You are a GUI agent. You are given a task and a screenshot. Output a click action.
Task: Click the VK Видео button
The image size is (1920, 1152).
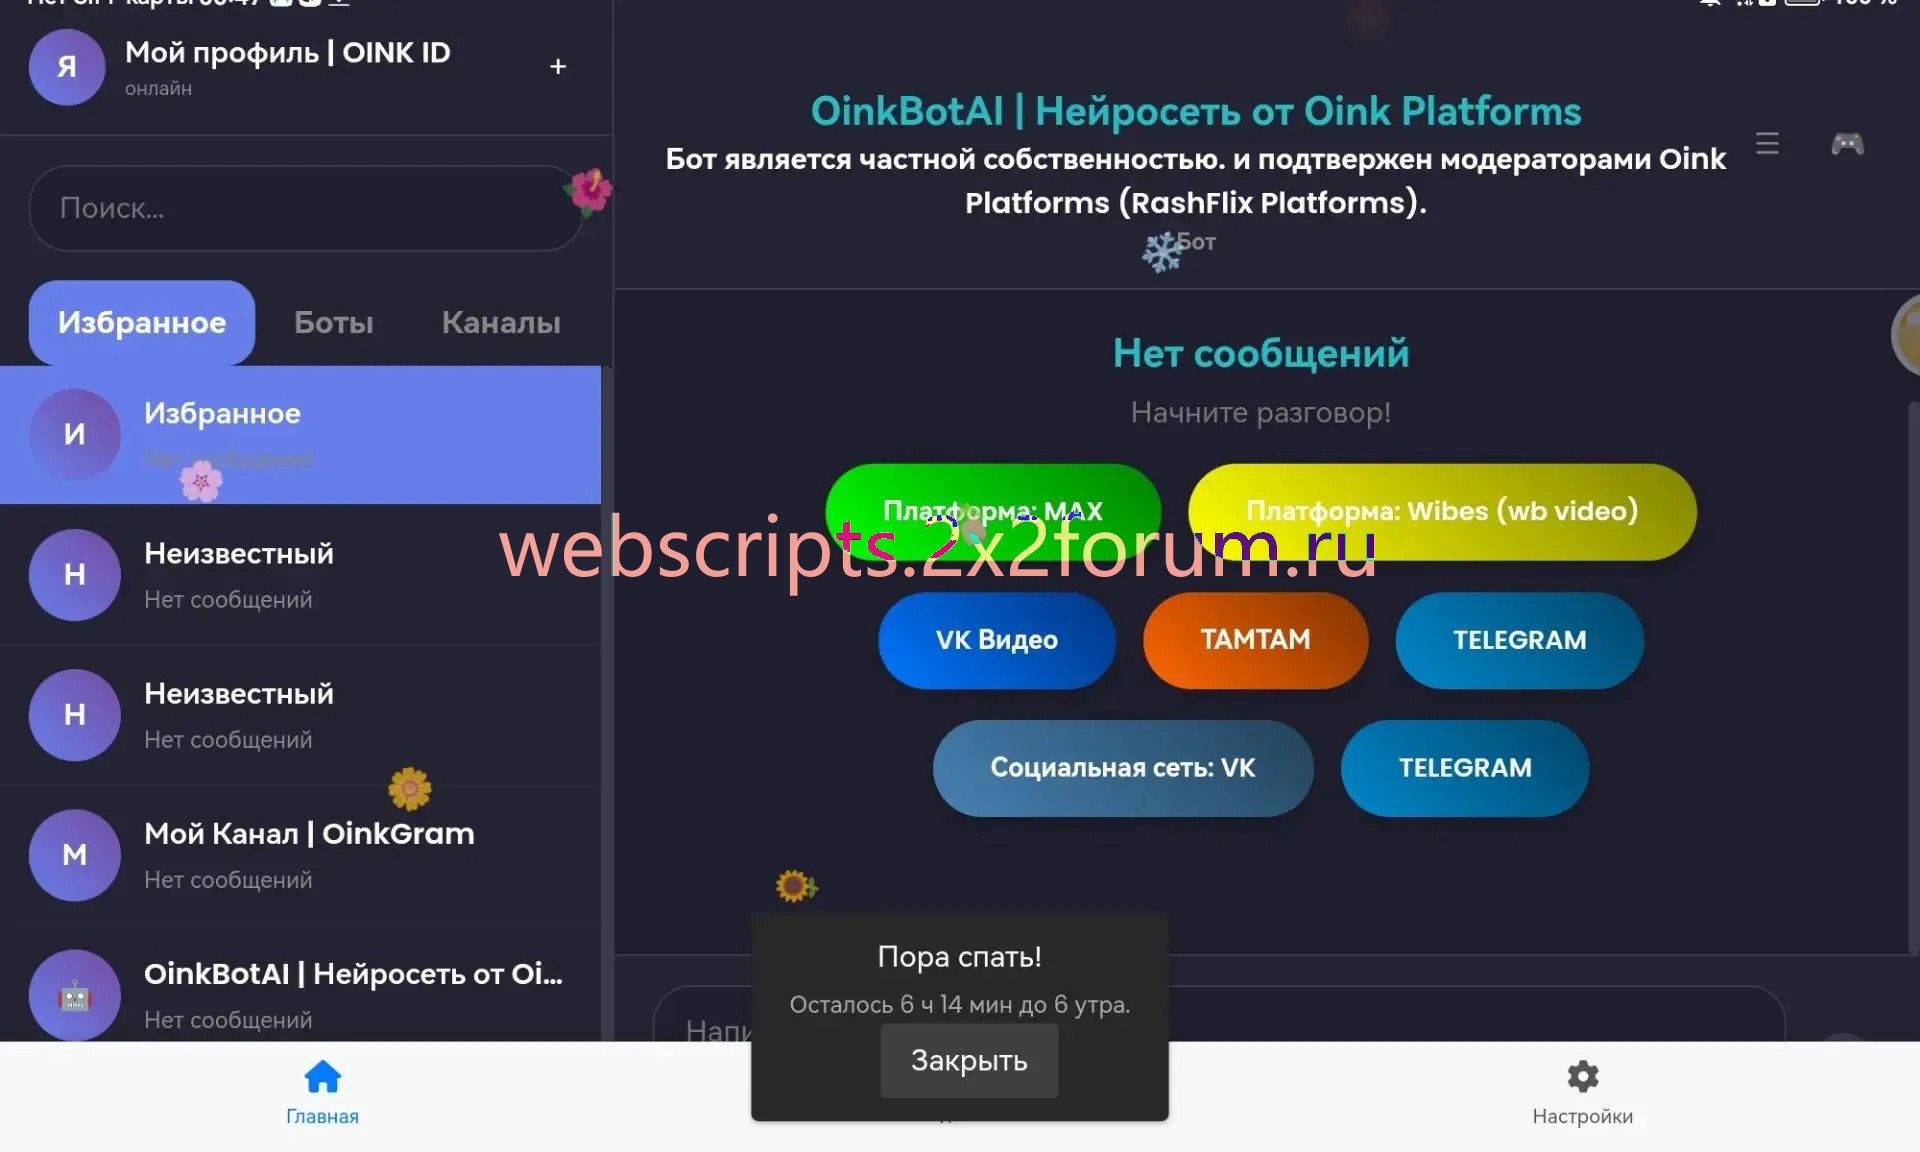[996, 640]
